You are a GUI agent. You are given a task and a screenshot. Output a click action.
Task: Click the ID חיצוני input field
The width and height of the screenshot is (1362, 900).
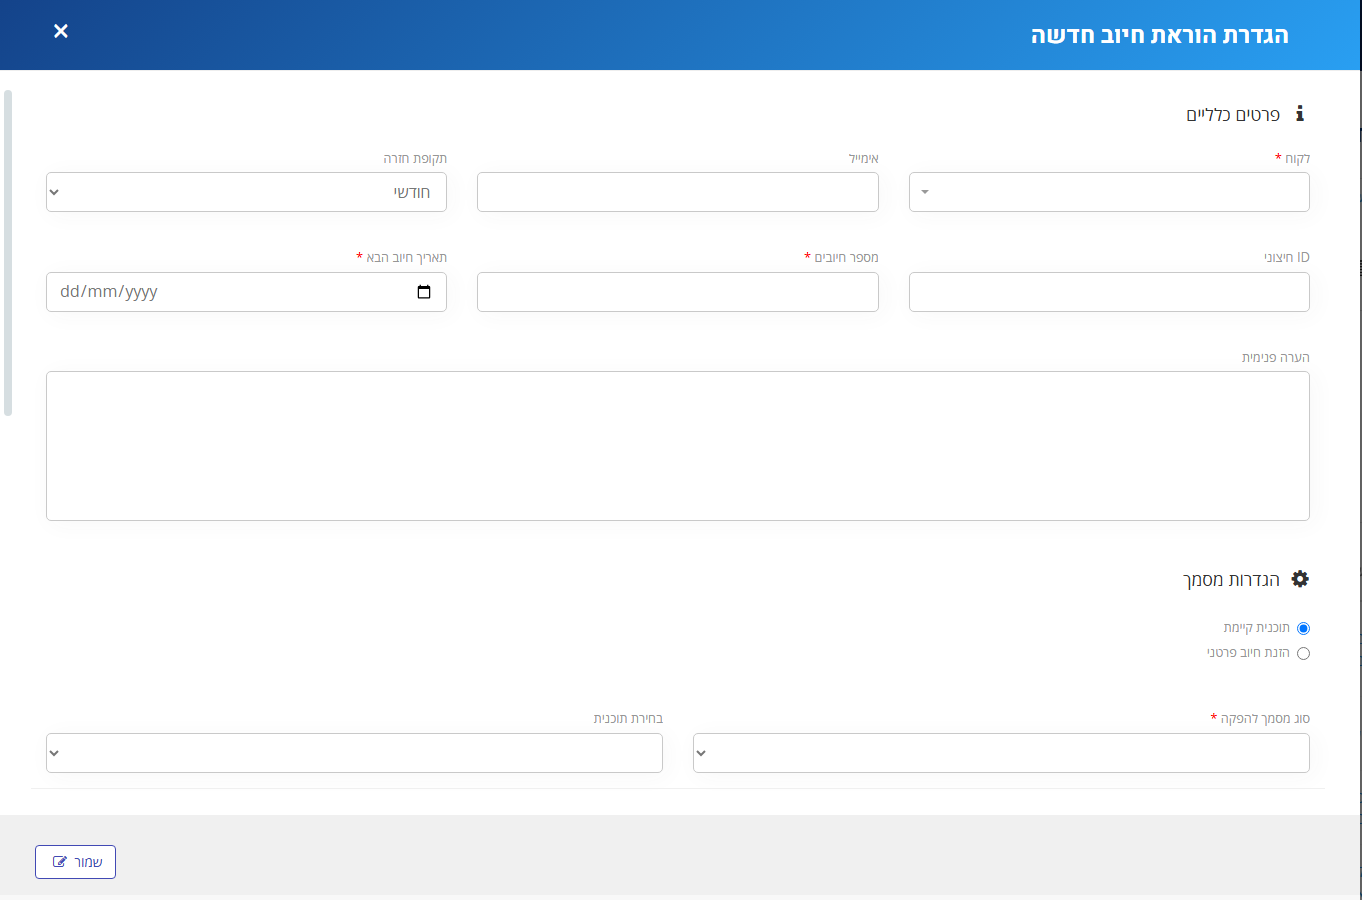pyautogui.click(x=1109, y=292)
